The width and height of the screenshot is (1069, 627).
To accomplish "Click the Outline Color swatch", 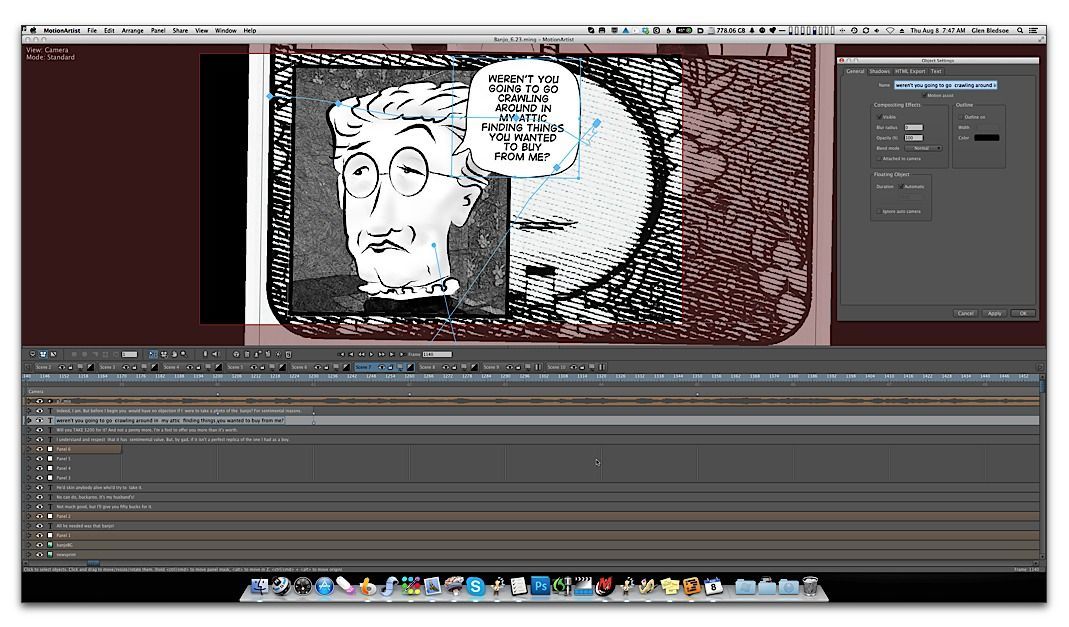I will [987, 137].
